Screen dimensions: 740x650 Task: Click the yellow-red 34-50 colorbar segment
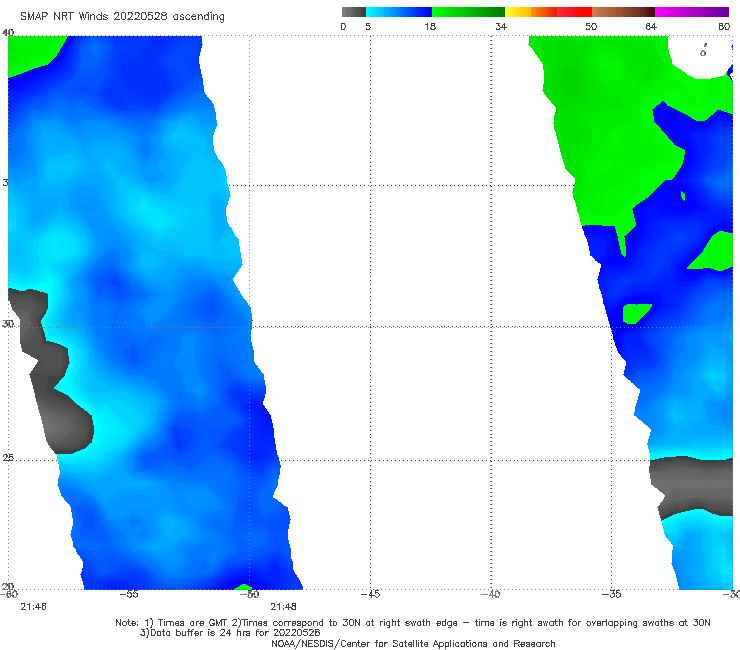(x=548, y=12)
